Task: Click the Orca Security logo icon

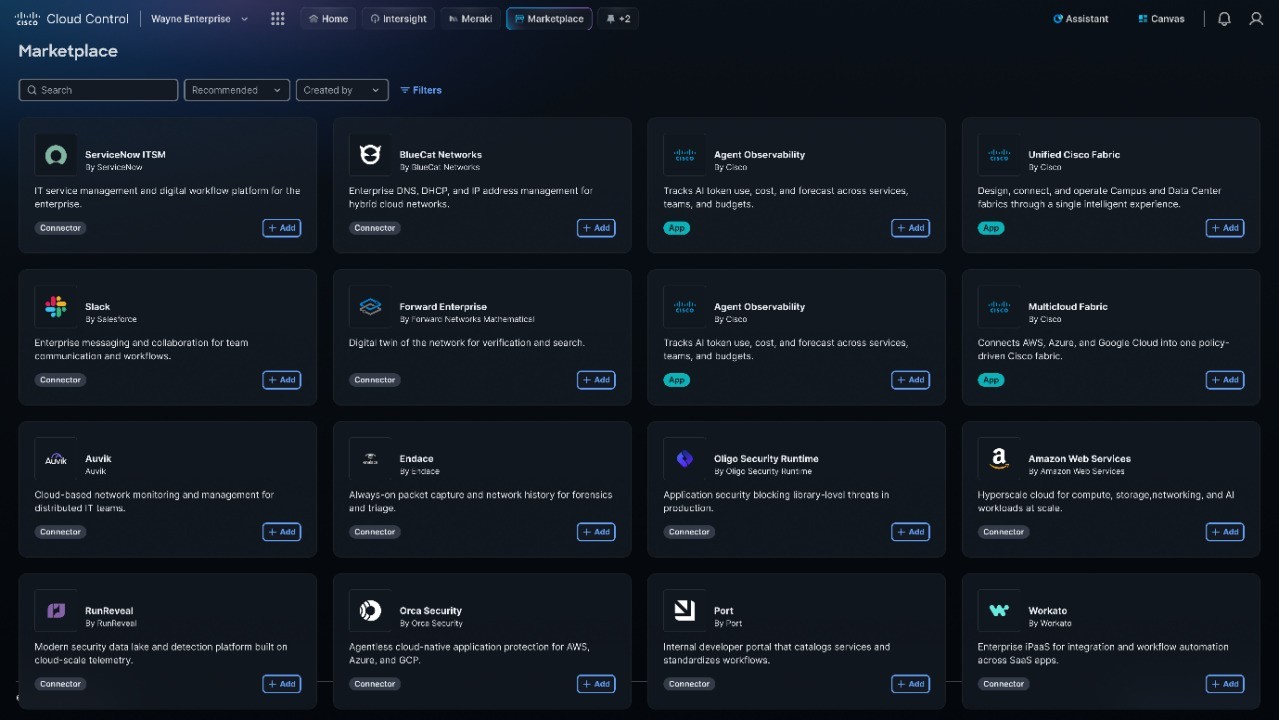Action: pyautogui.click(x=370, y=611)
